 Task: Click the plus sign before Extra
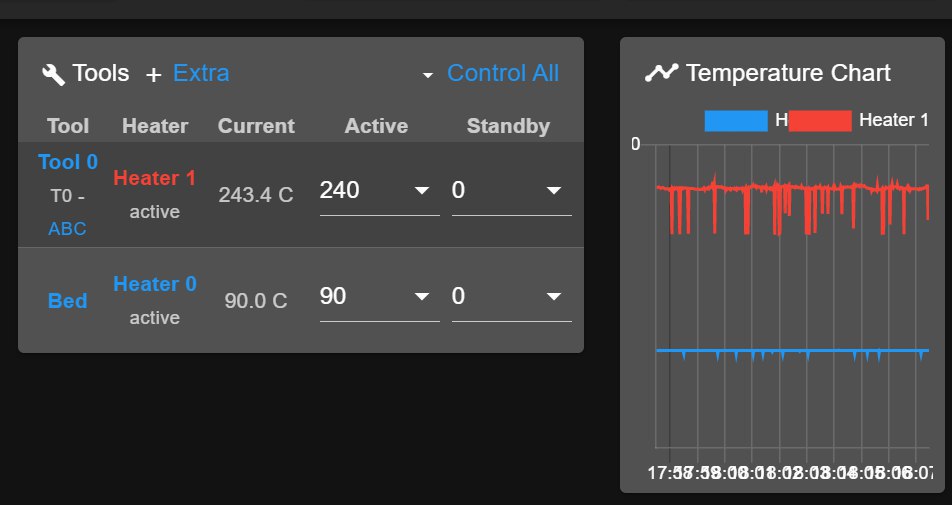coord(154,75)
